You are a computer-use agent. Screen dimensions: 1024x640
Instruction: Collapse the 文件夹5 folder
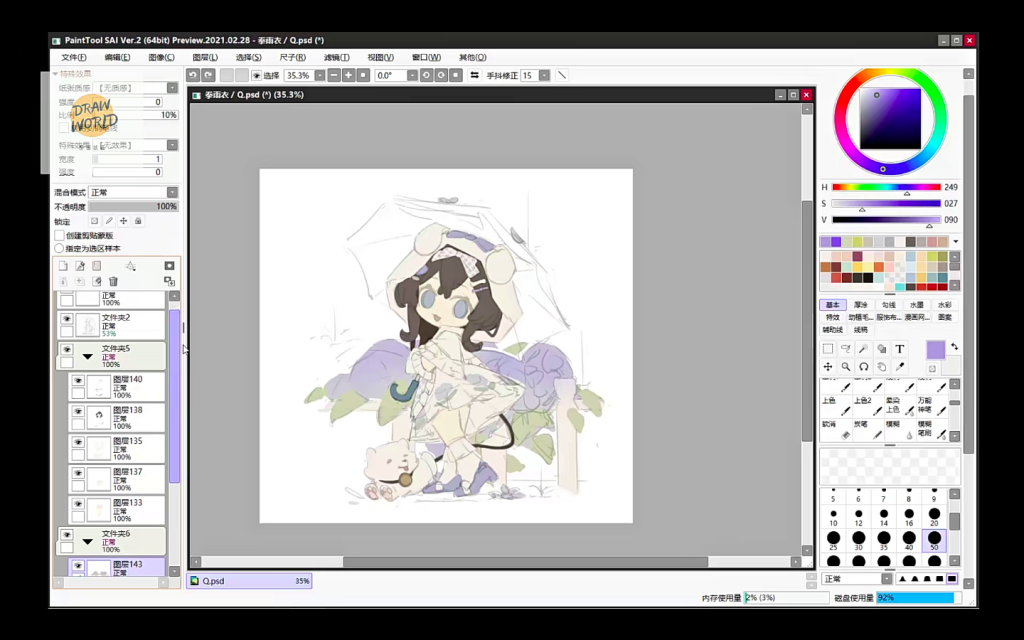(x=87, y=355)
